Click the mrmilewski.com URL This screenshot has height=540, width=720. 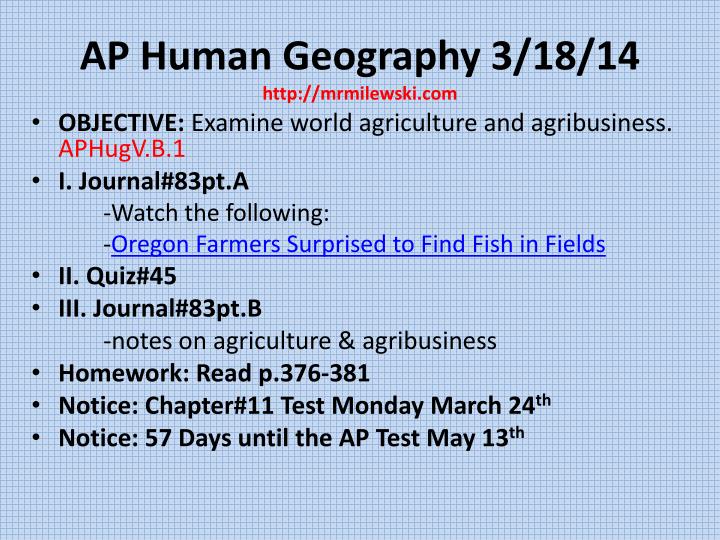360,93
